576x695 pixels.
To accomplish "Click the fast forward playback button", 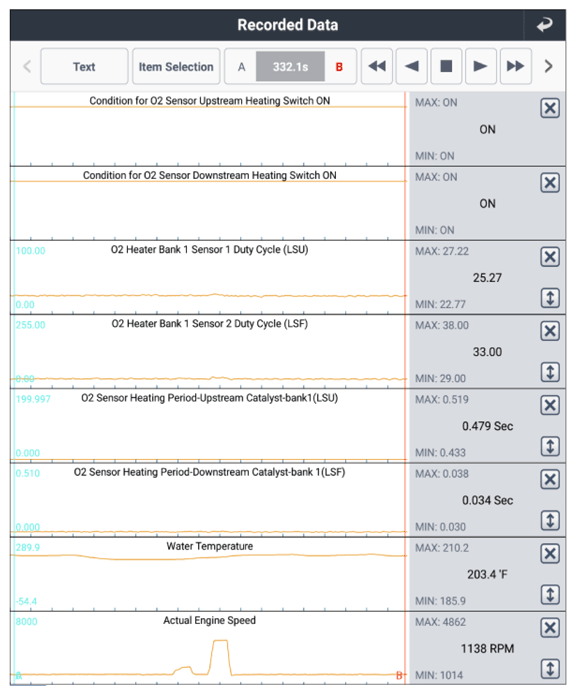I will (x=516, y=66).
